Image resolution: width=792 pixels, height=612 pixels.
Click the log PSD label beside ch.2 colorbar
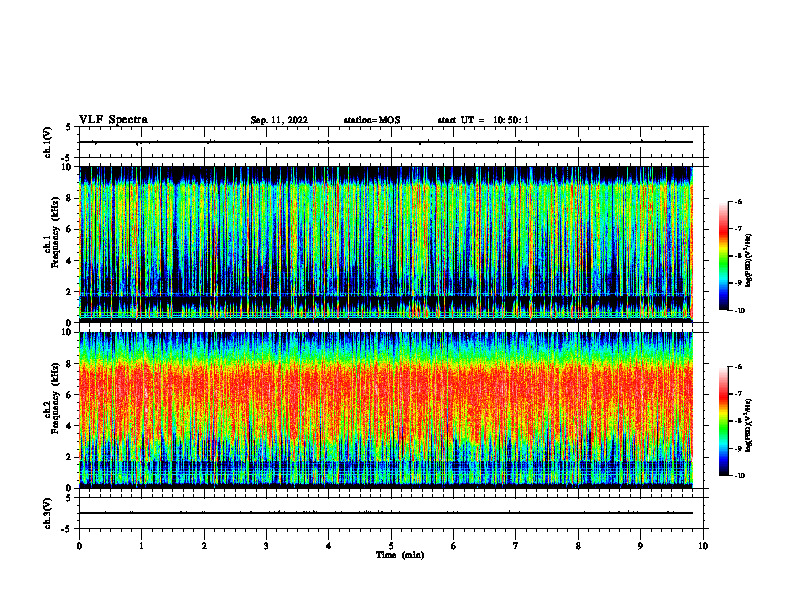[750, 426]
